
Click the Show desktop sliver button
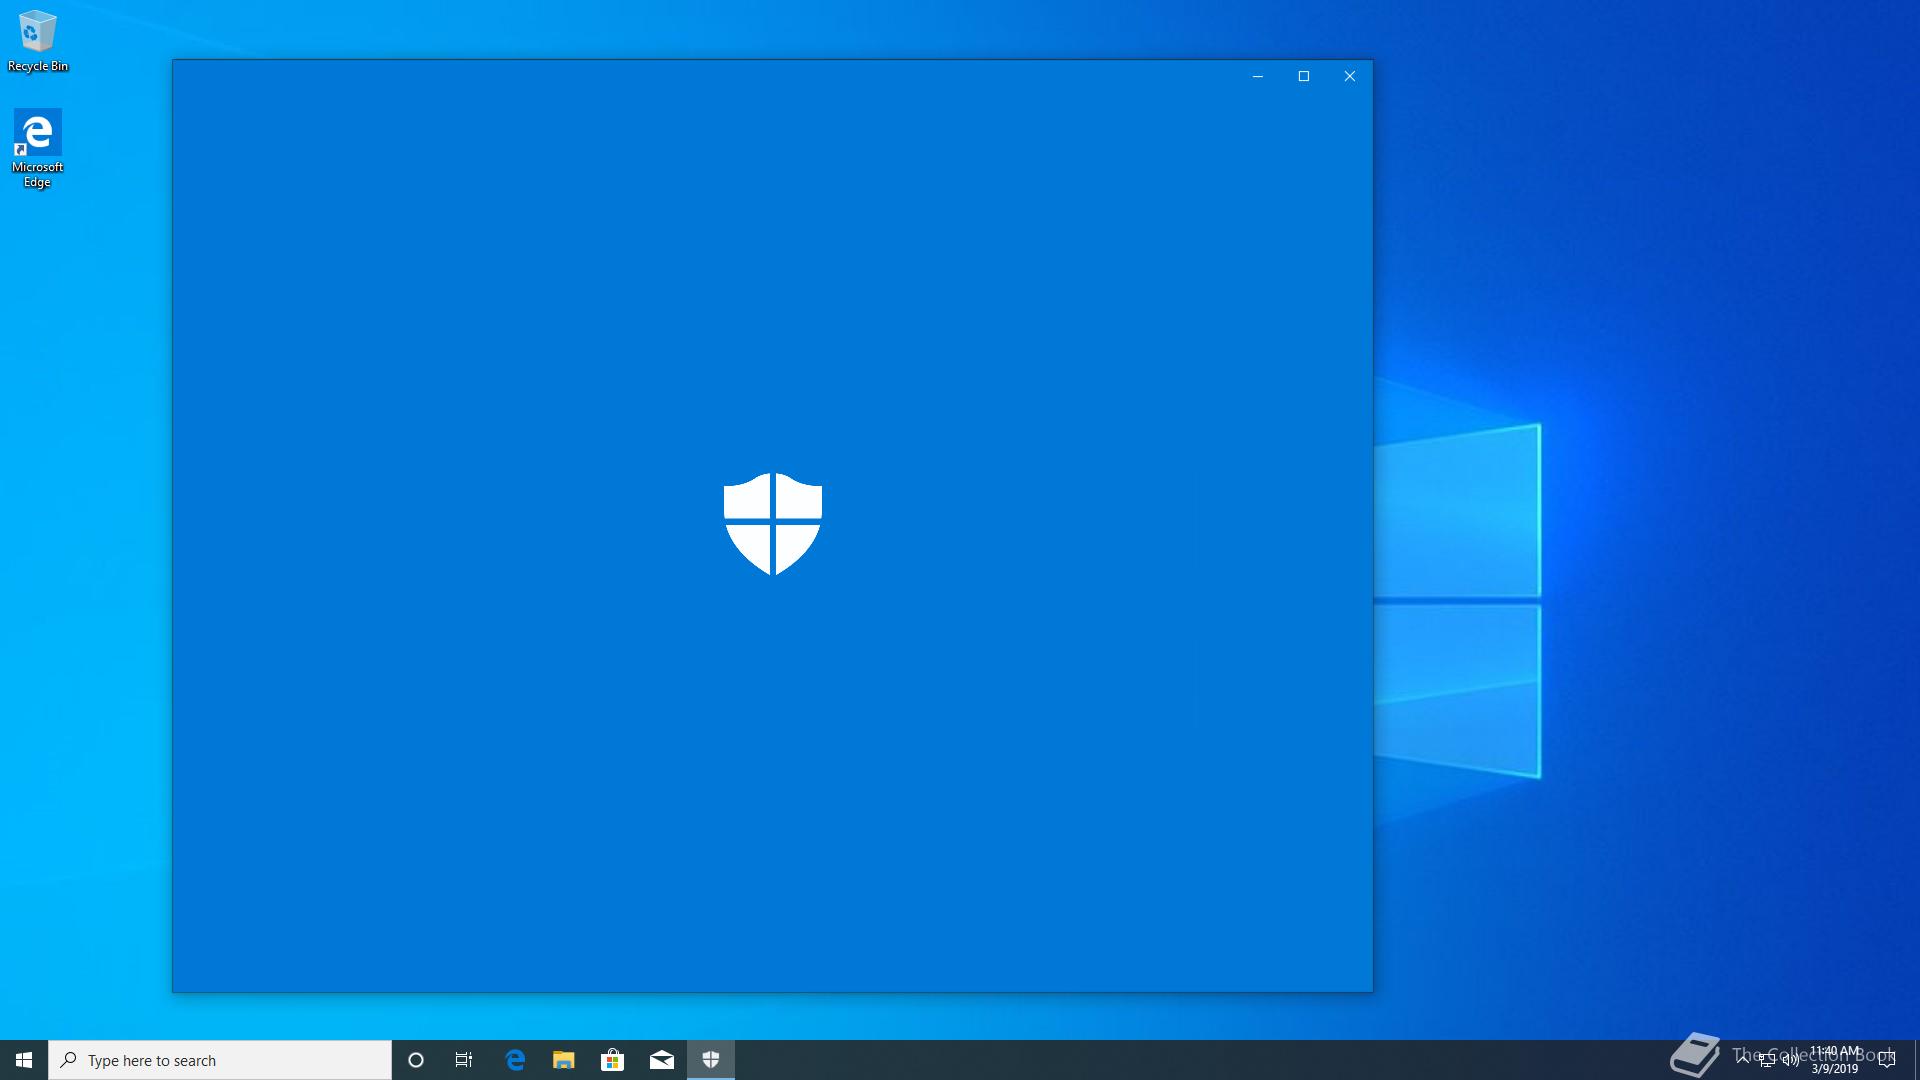click(1917, 1060)
